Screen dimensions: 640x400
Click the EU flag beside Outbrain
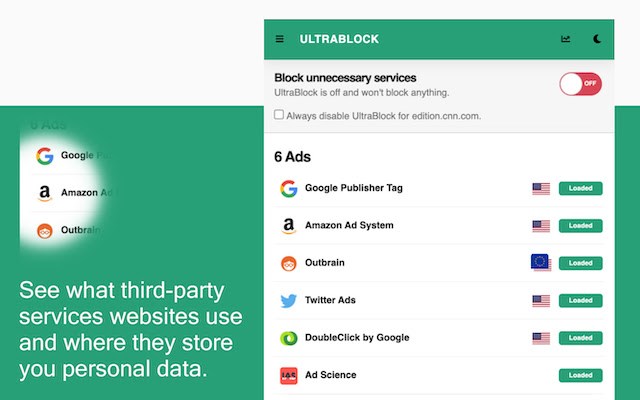point(541,263)
